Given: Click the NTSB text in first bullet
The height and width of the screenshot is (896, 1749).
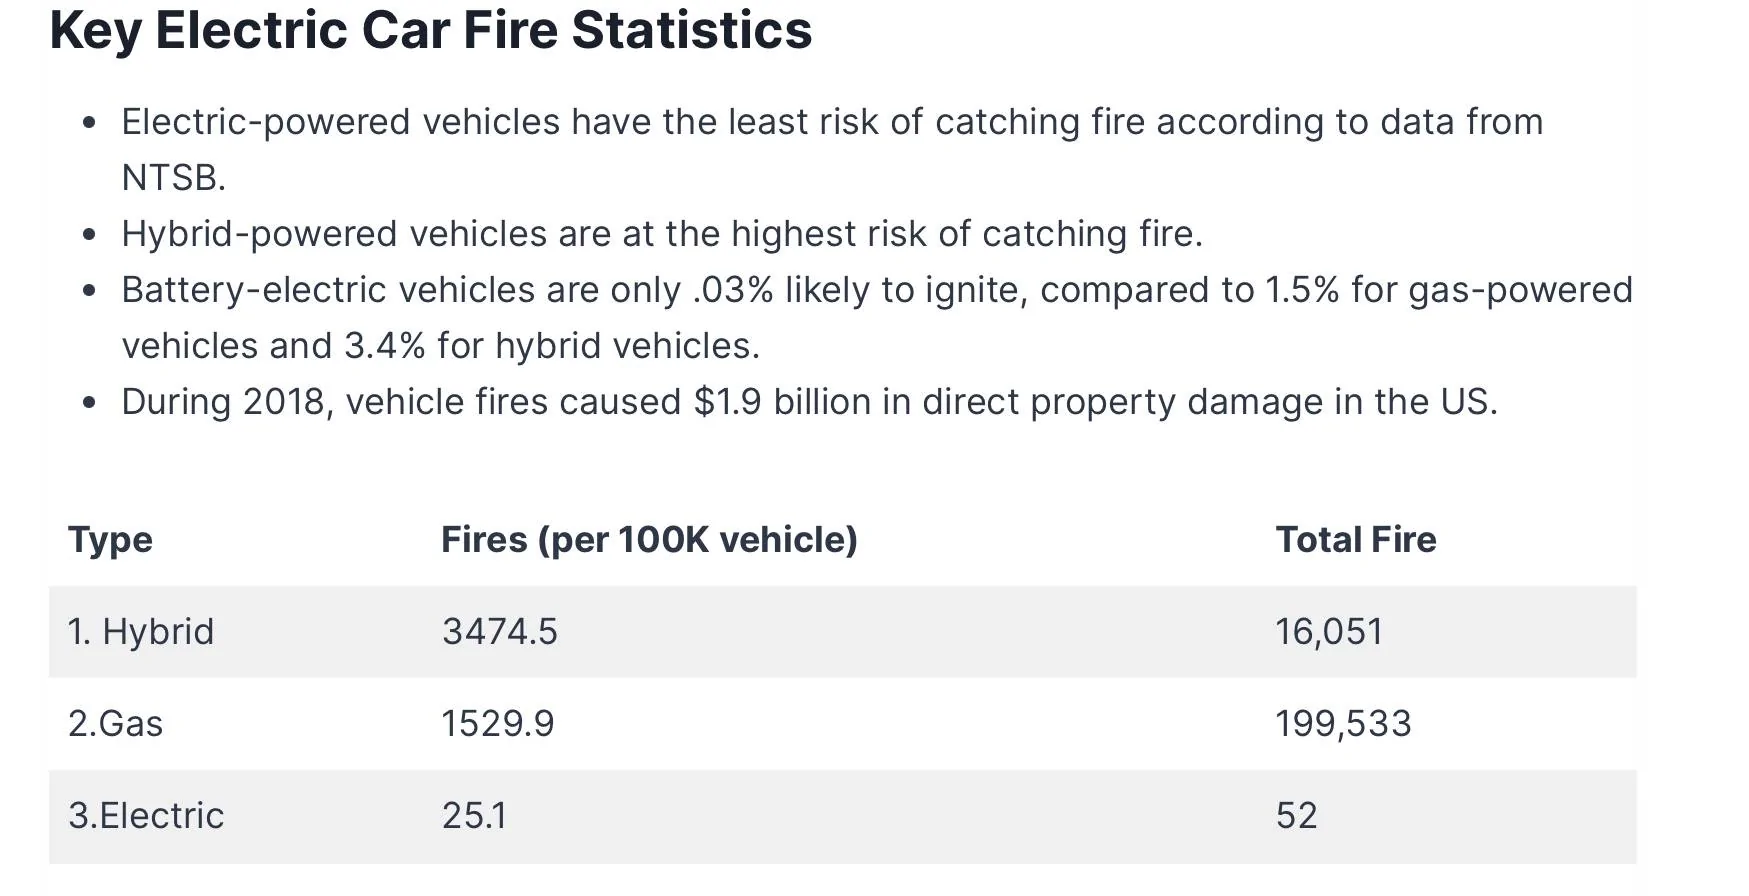Looking at the screenshot, I should click(173, 178).
